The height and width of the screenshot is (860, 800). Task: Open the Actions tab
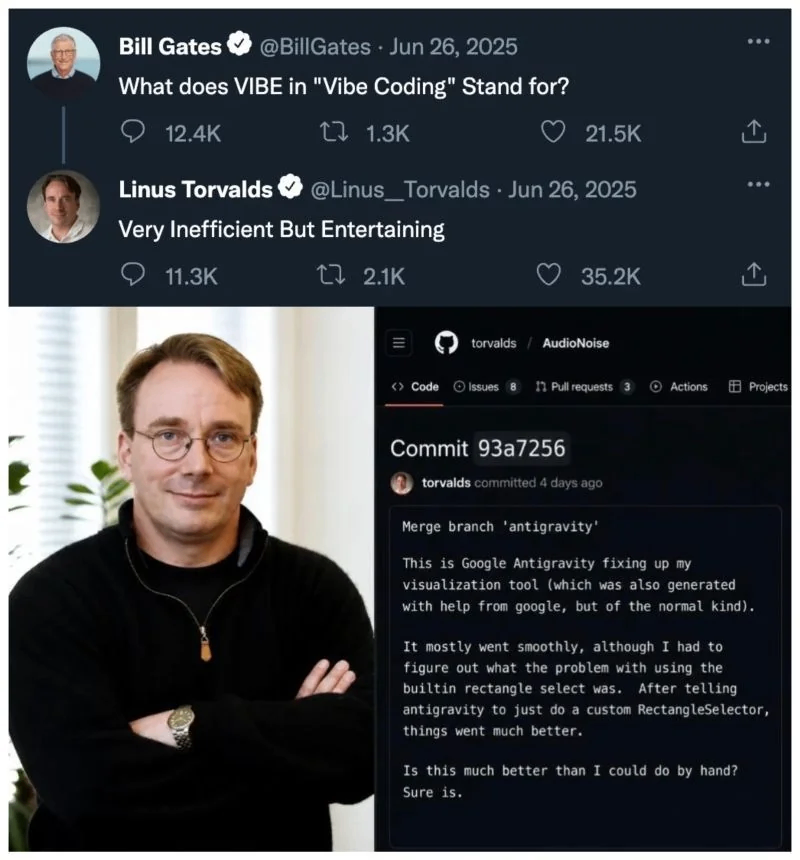tap(678, 387)
